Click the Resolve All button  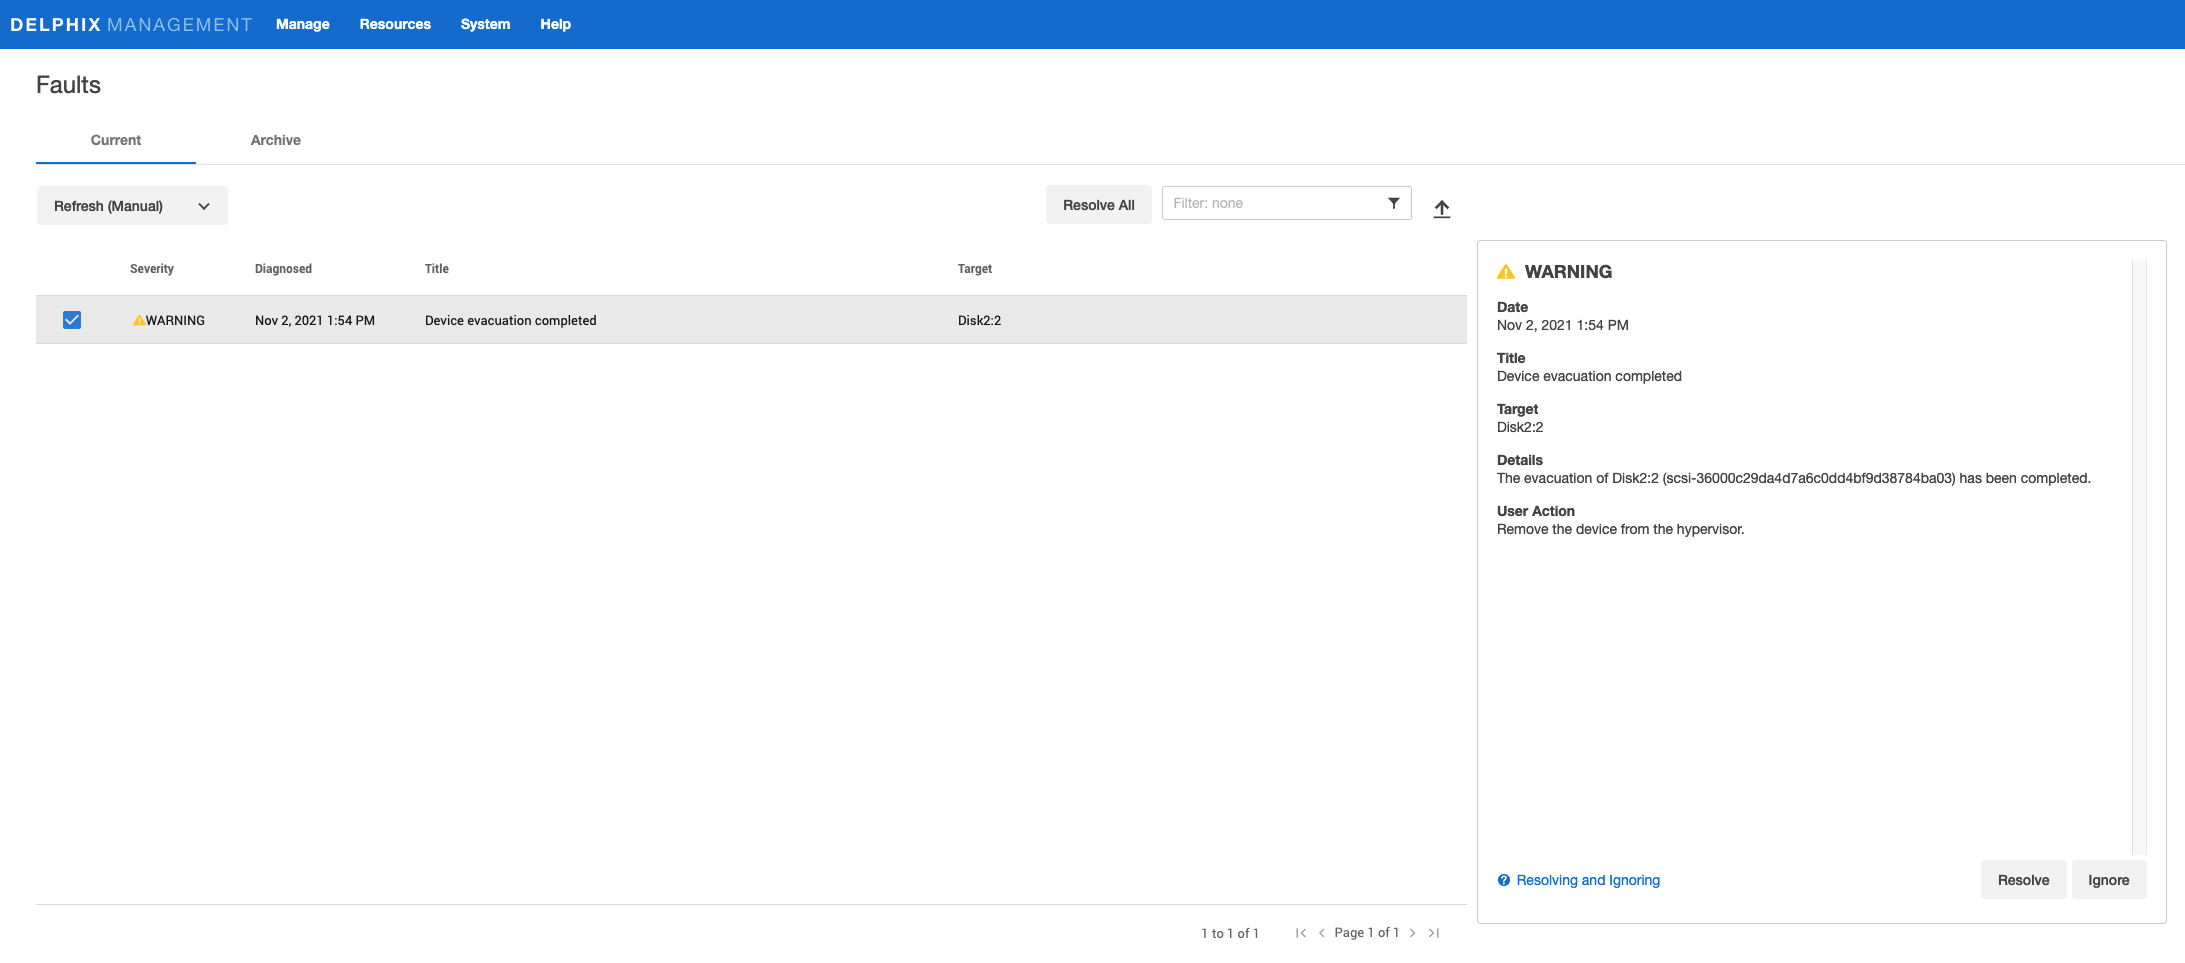[x=1098, y=205]
